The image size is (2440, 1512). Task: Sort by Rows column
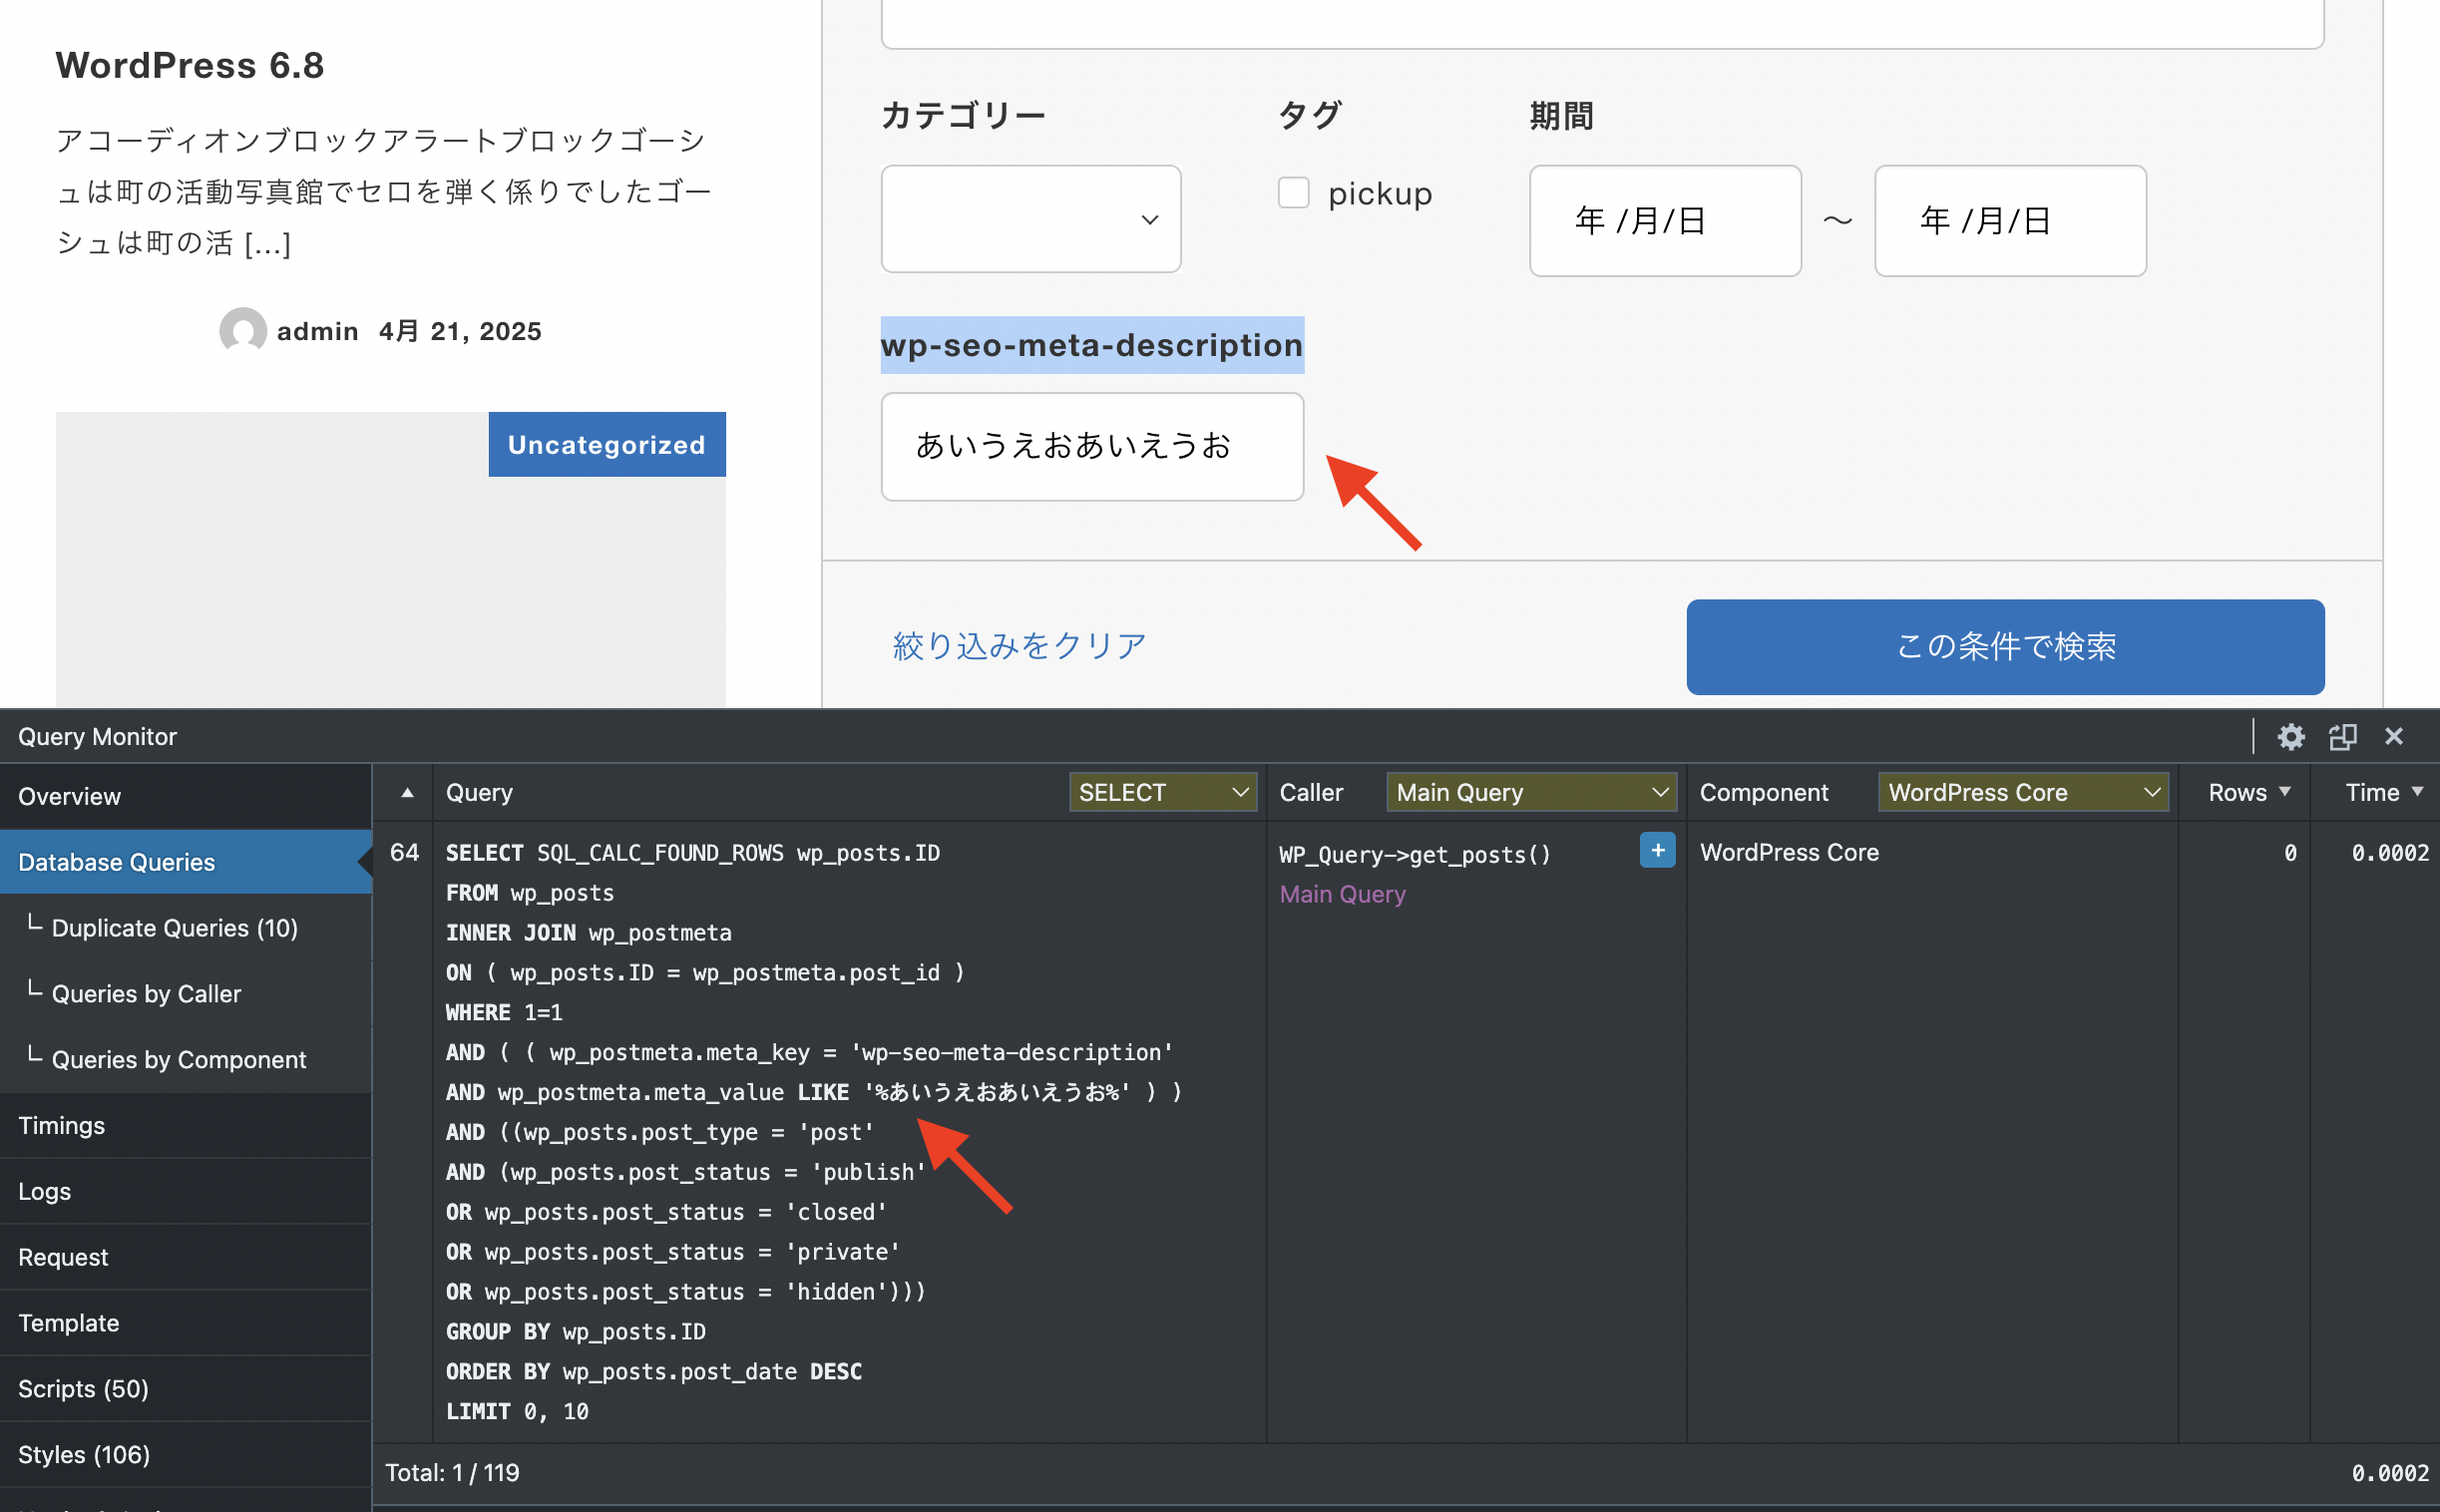pos(2248,793)
